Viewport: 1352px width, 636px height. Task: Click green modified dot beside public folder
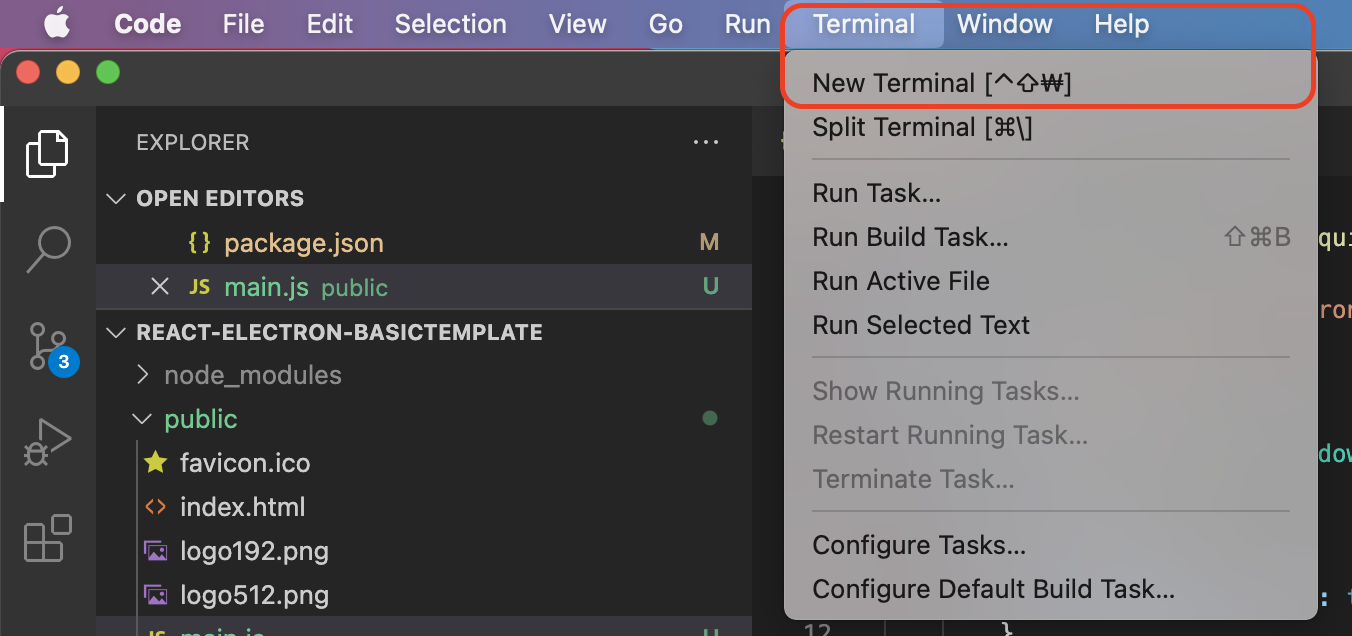click(710, 419)
